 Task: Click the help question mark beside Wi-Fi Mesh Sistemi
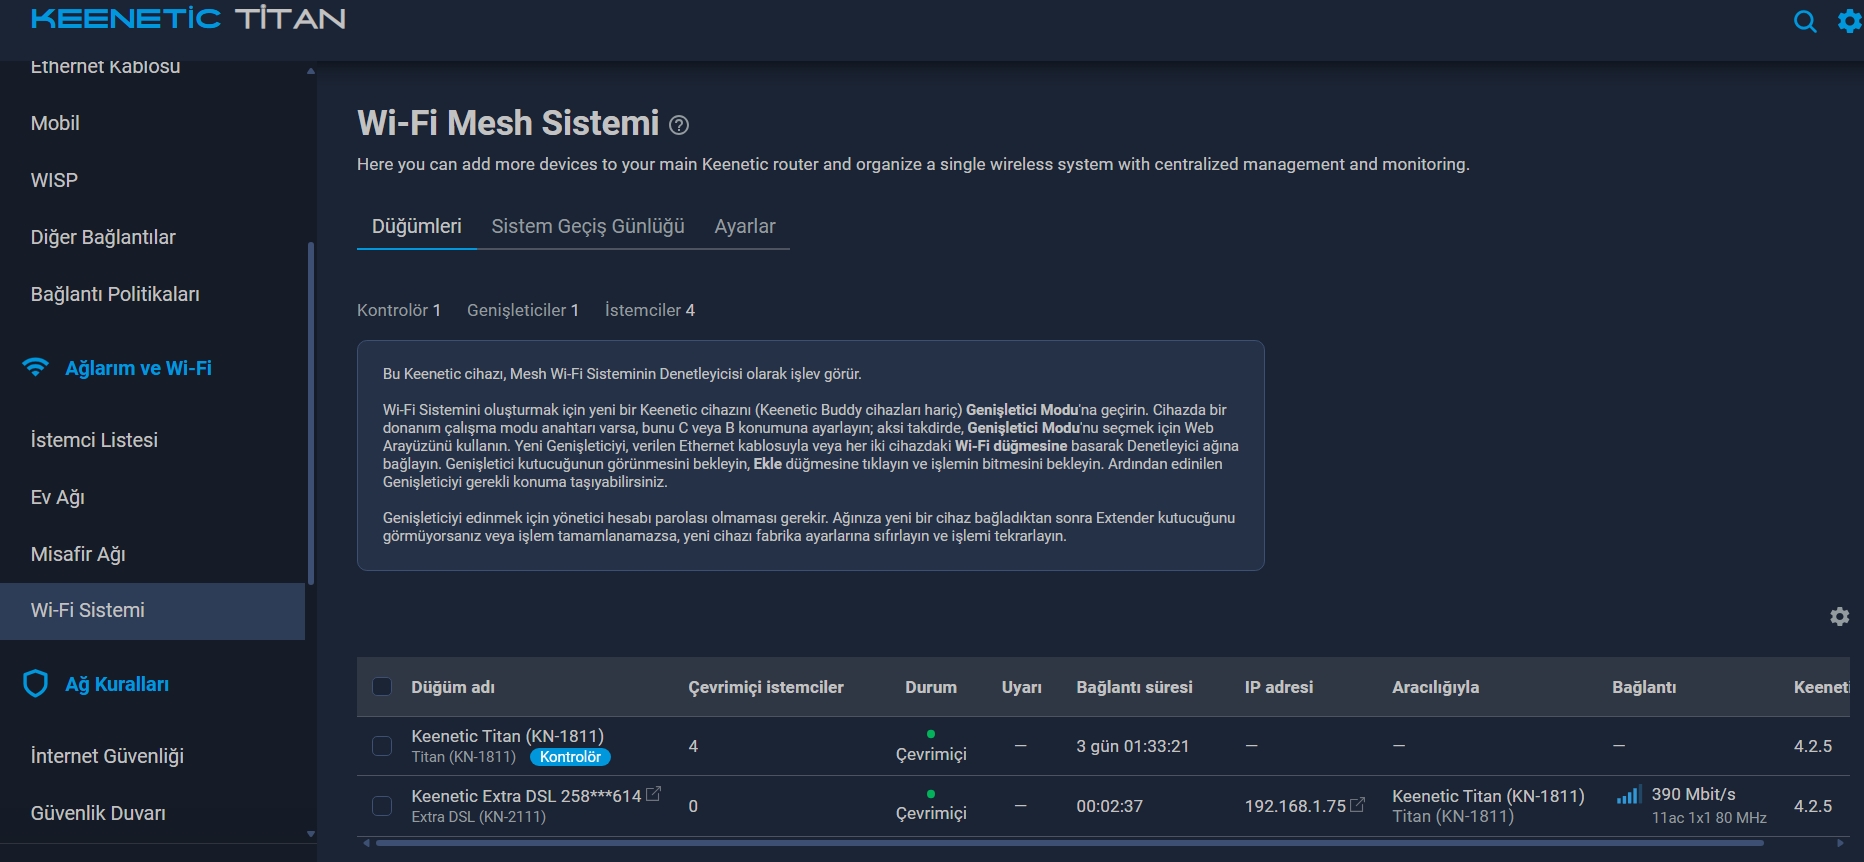pyautogui.click(x=679, y=125)
